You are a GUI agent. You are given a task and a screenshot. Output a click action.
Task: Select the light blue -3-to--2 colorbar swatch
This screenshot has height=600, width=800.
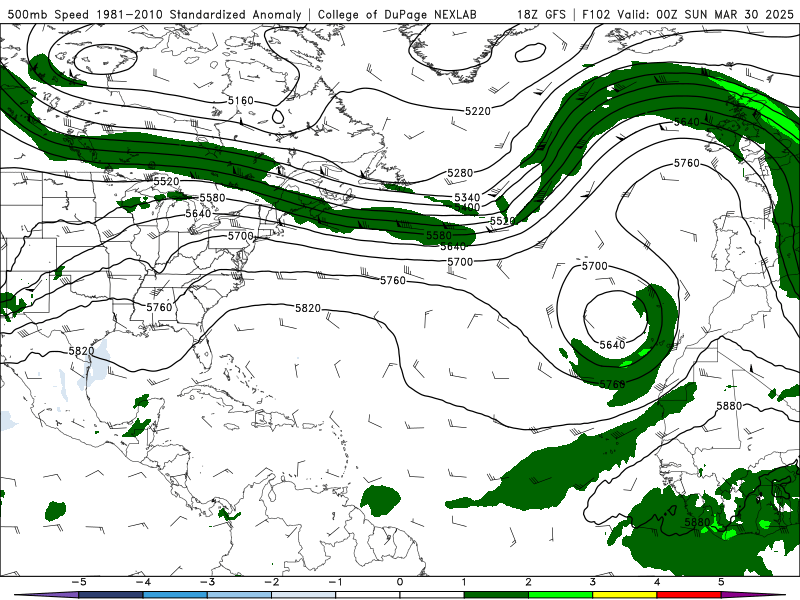tap(239, 595)
